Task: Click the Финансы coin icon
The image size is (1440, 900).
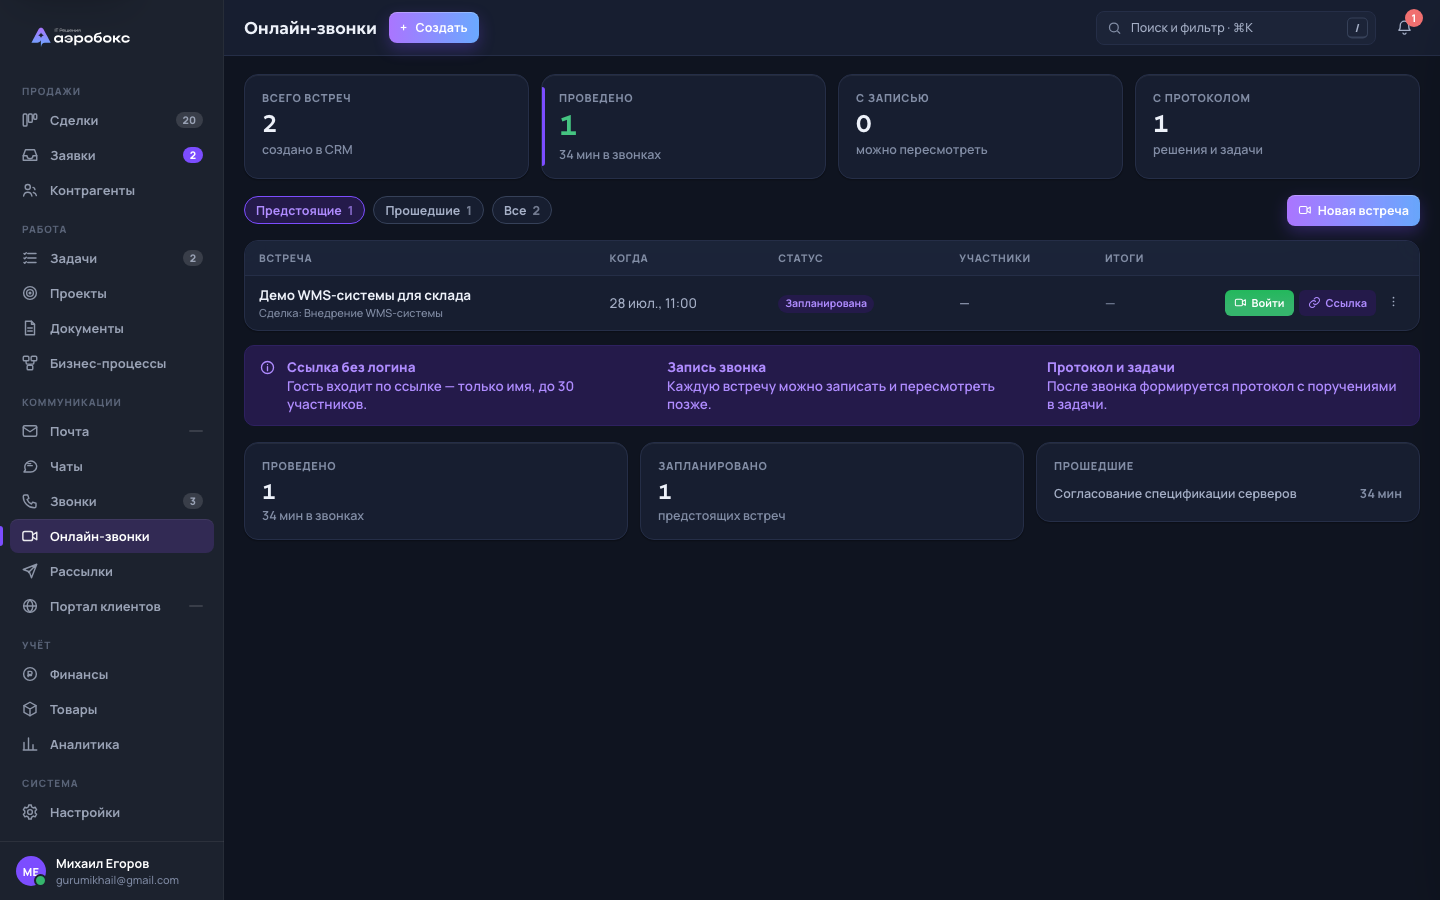Action: [30, 674]
